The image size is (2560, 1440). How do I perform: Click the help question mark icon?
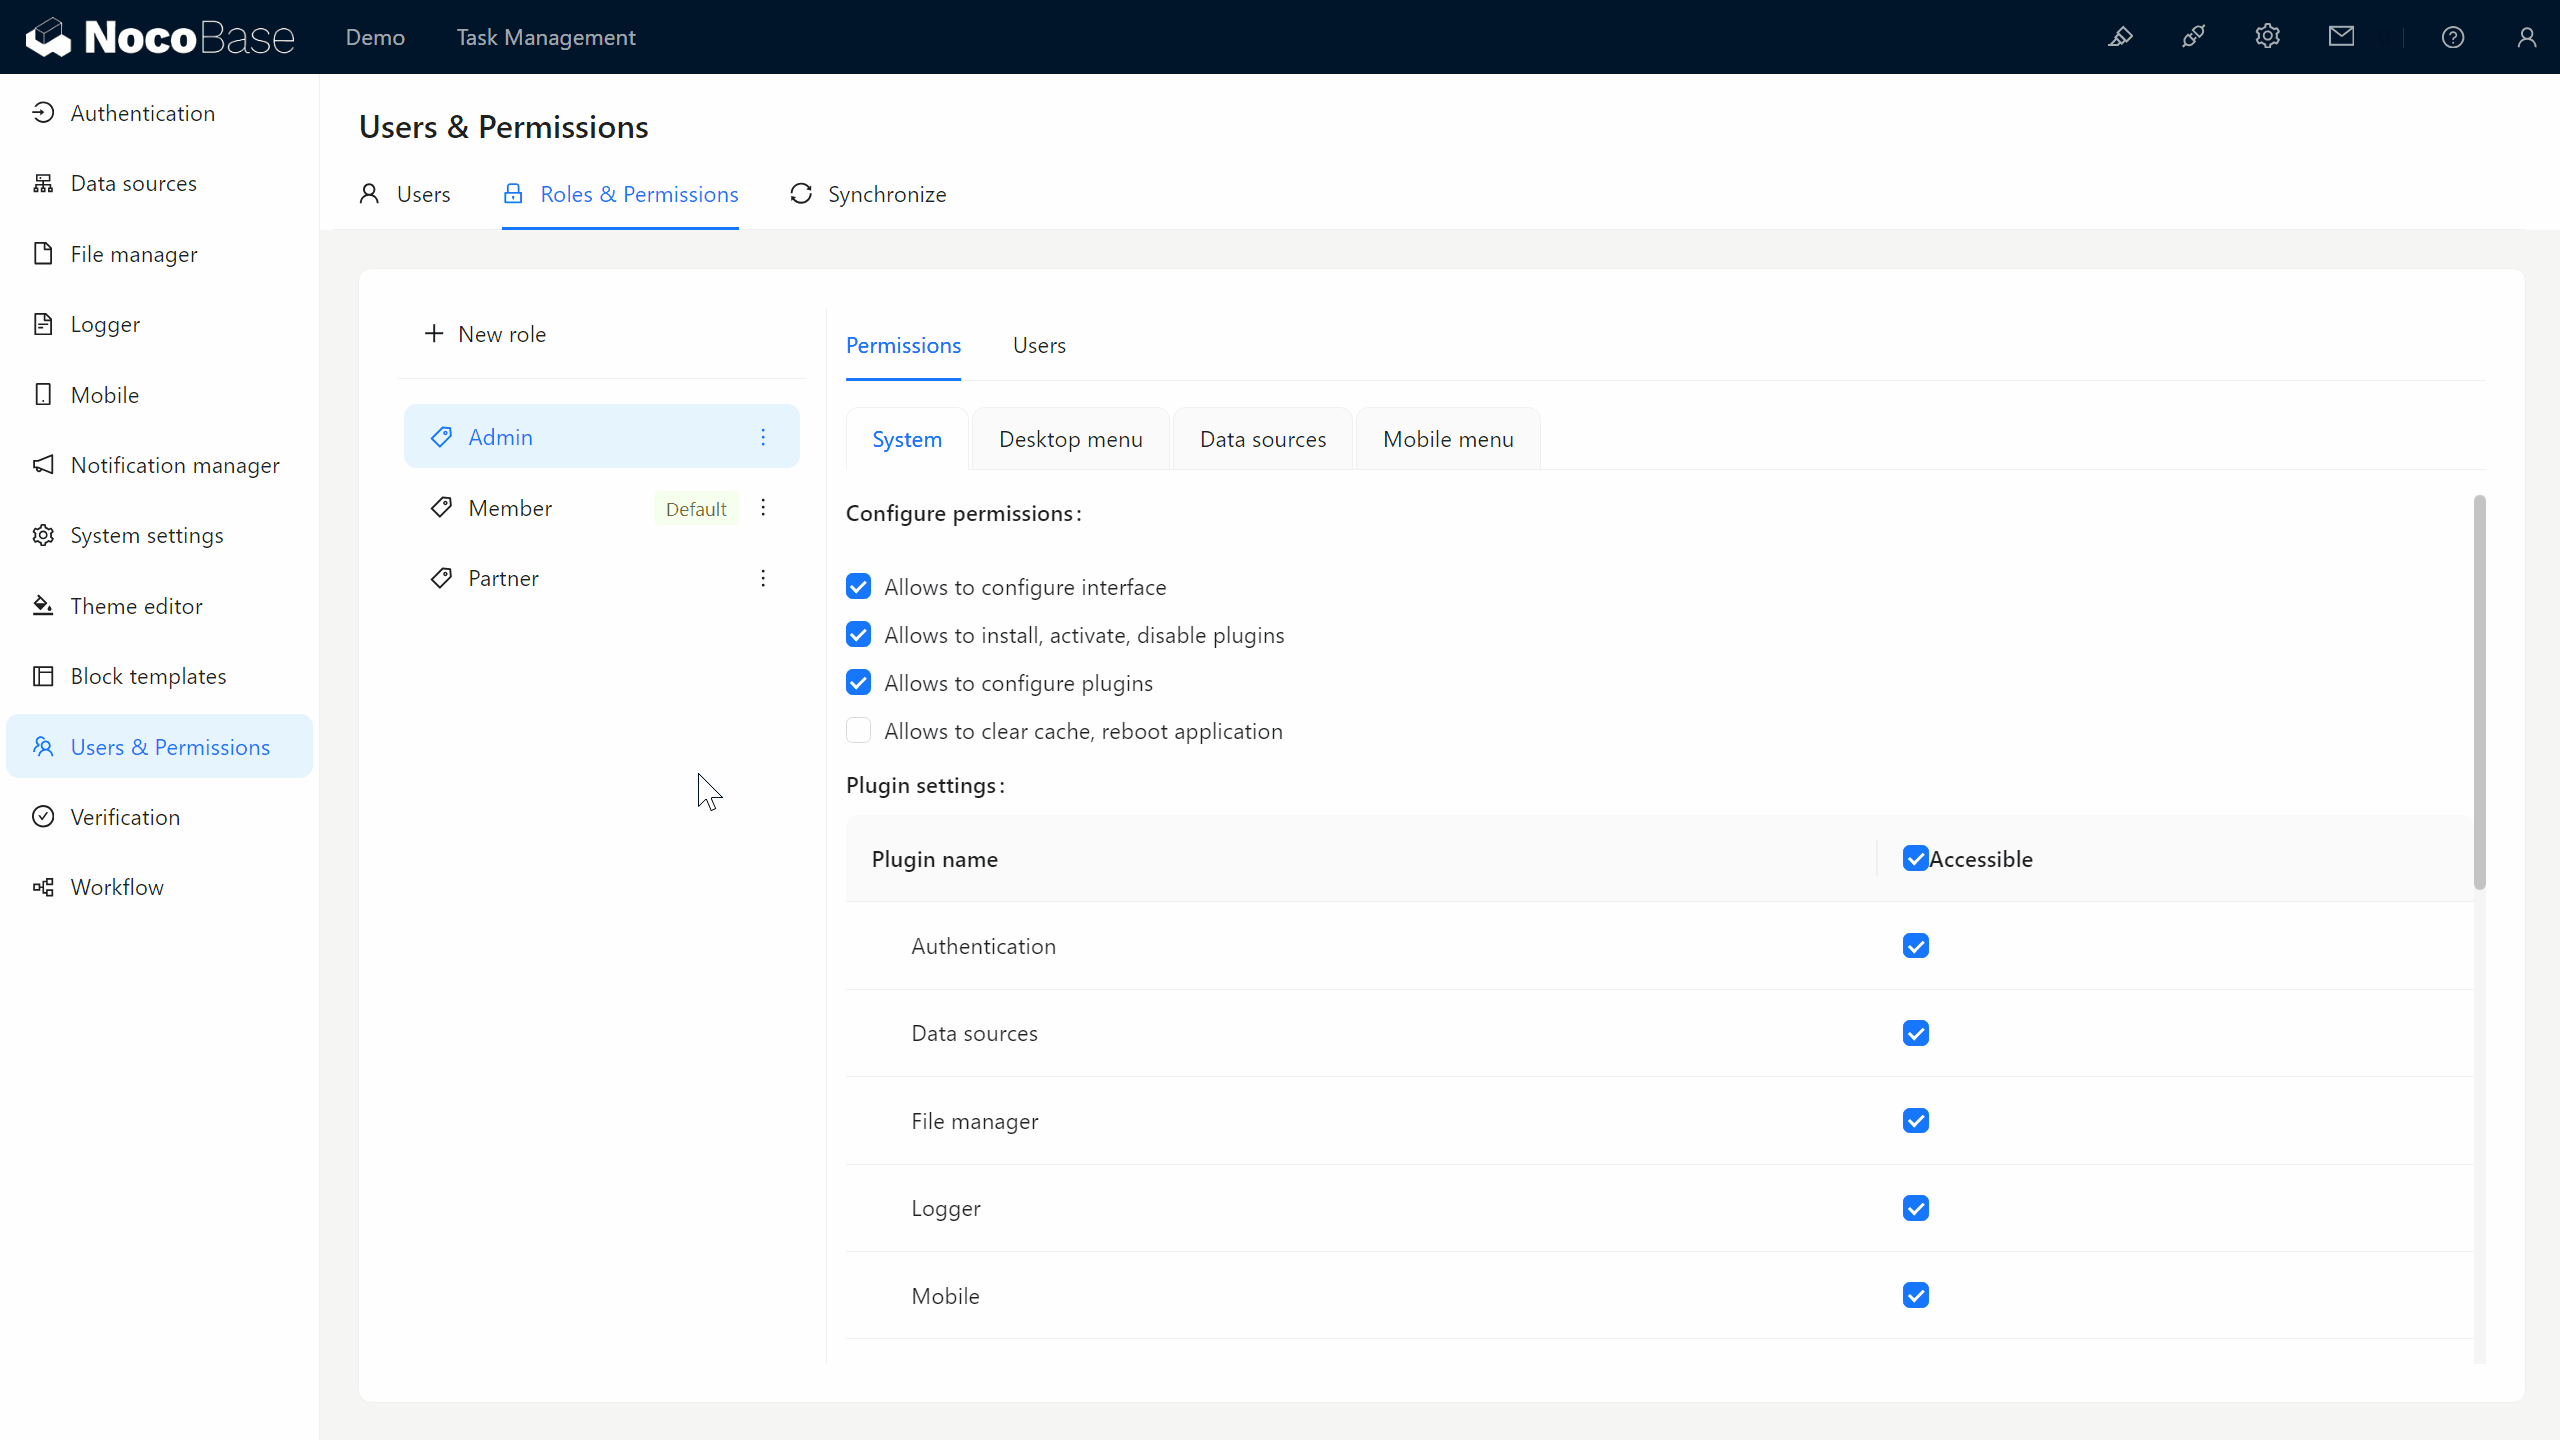[x=2452, y=37]
